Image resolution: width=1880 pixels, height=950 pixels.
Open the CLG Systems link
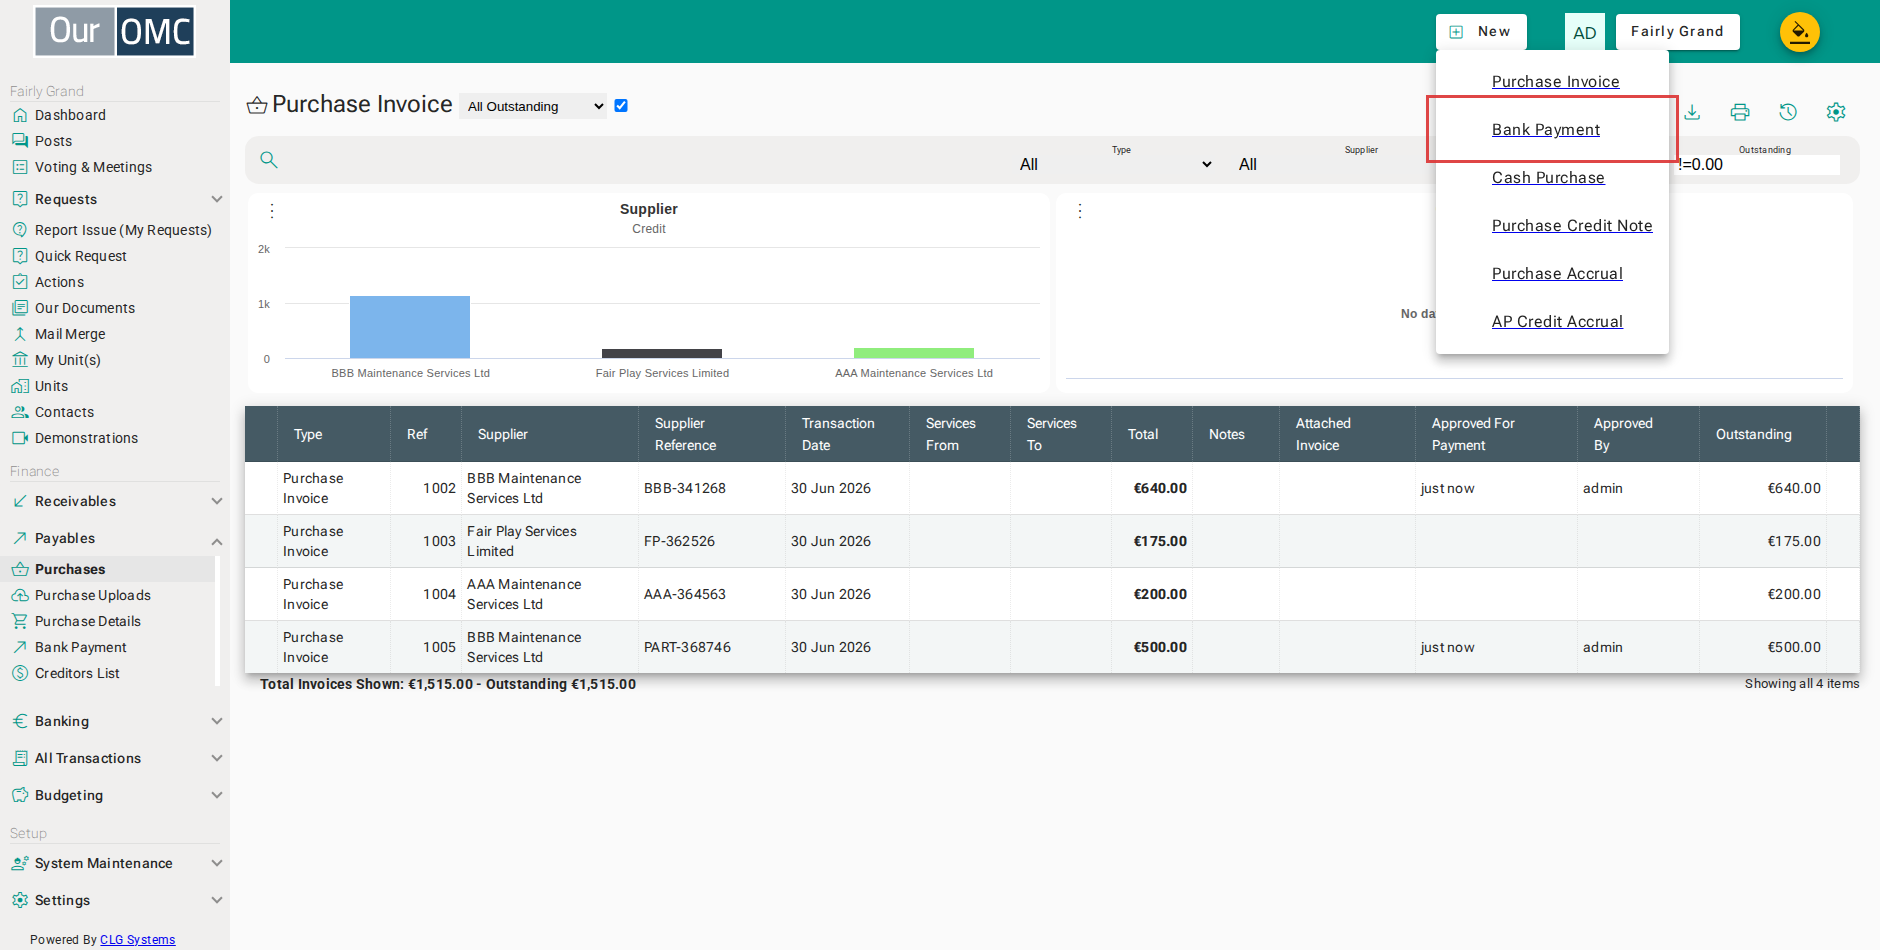click(137, 940)
